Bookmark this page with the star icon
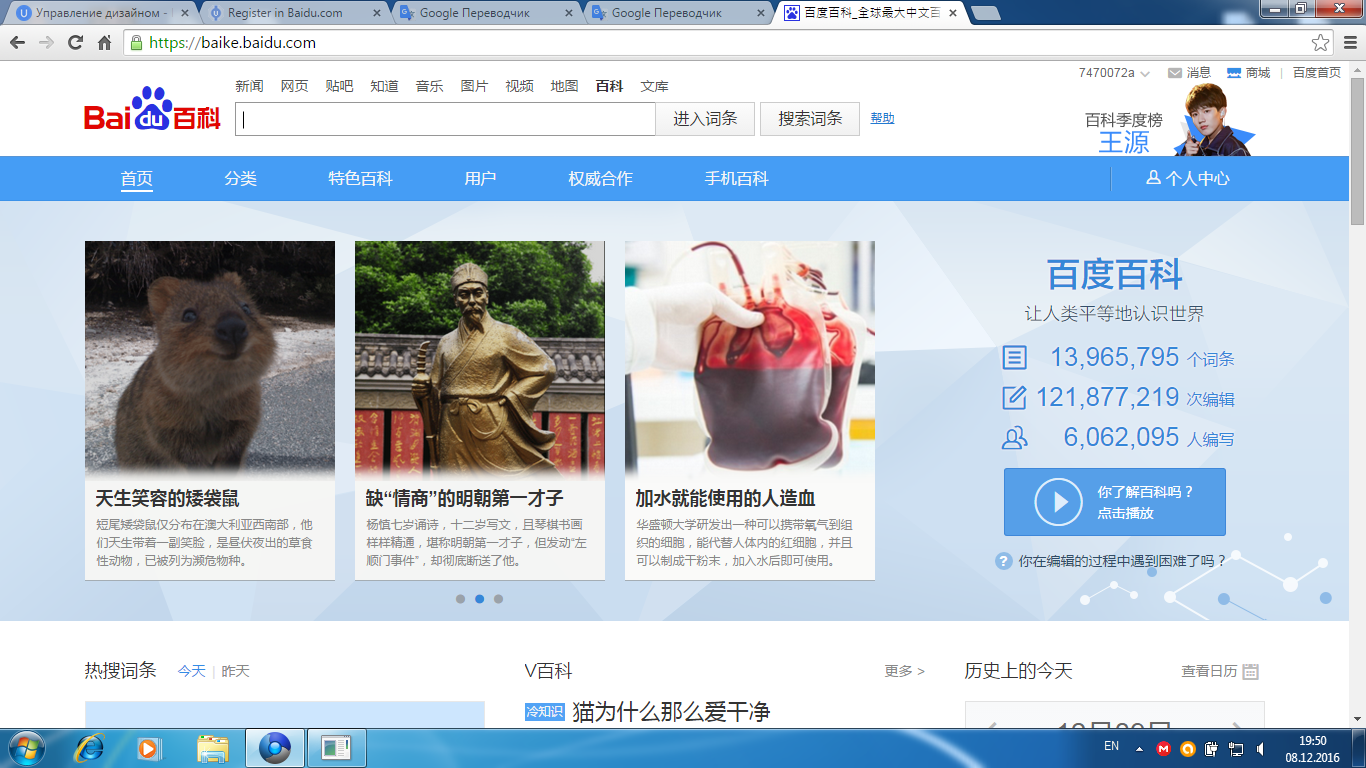1366x768 pixels. tap(1321, 43)
